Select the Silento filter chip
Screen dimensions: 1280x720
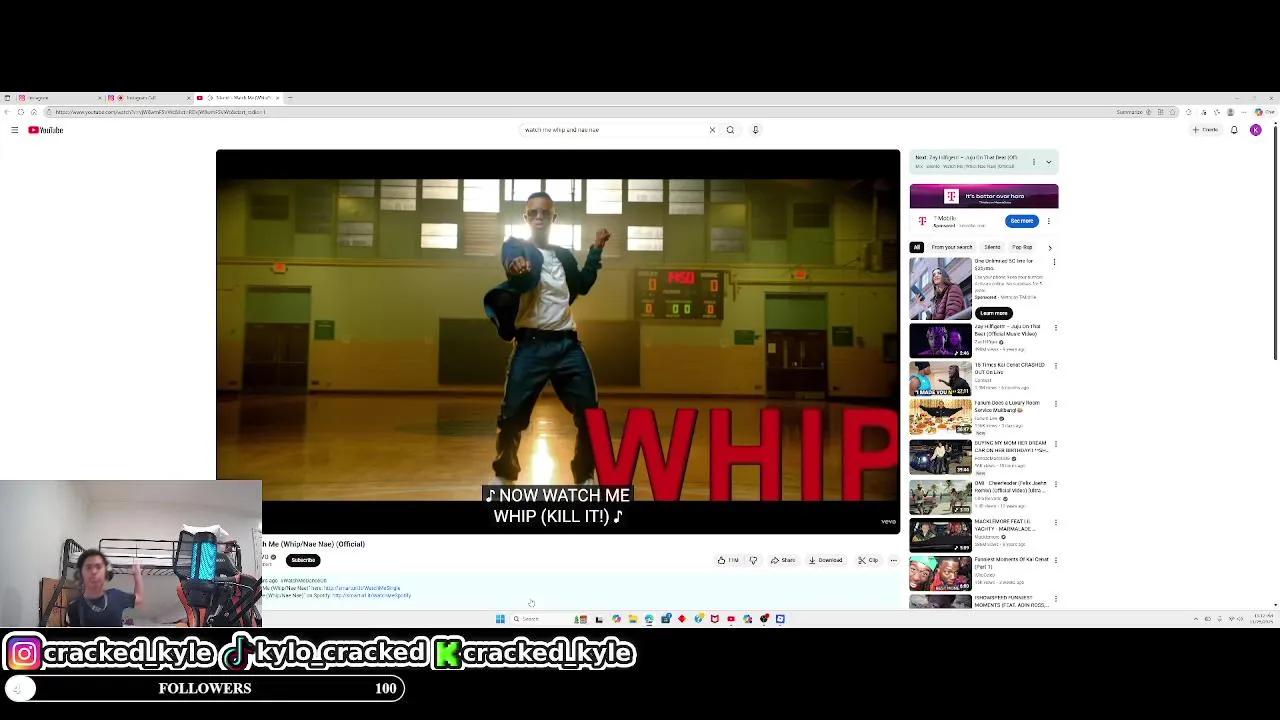[x=992, y=247]
